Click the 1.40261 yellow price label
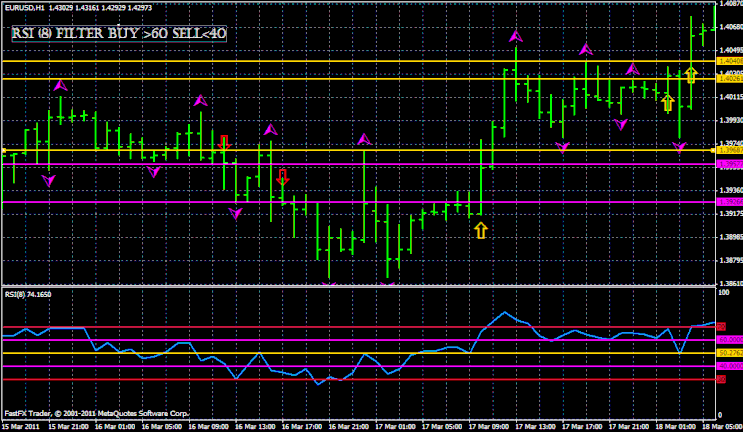Screen dimensions: 743x432 coord(729,79)
